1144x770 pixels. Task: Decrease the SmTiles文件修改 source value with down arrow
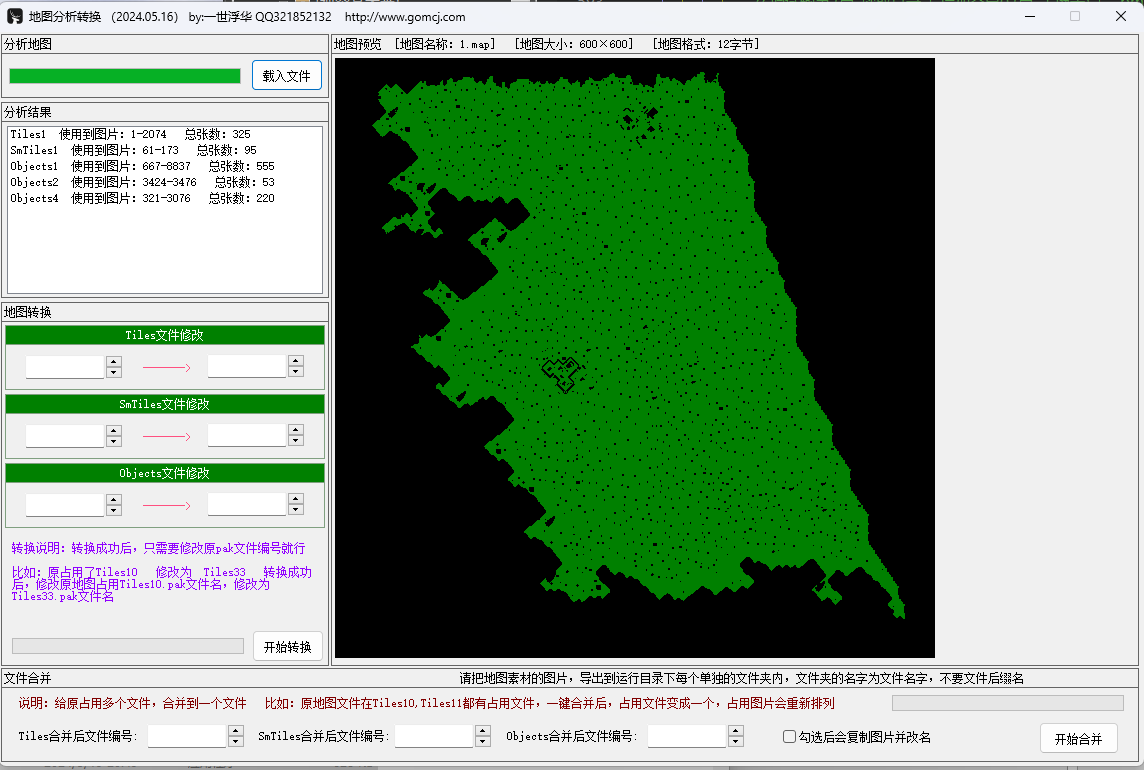(x=114, y=442)
